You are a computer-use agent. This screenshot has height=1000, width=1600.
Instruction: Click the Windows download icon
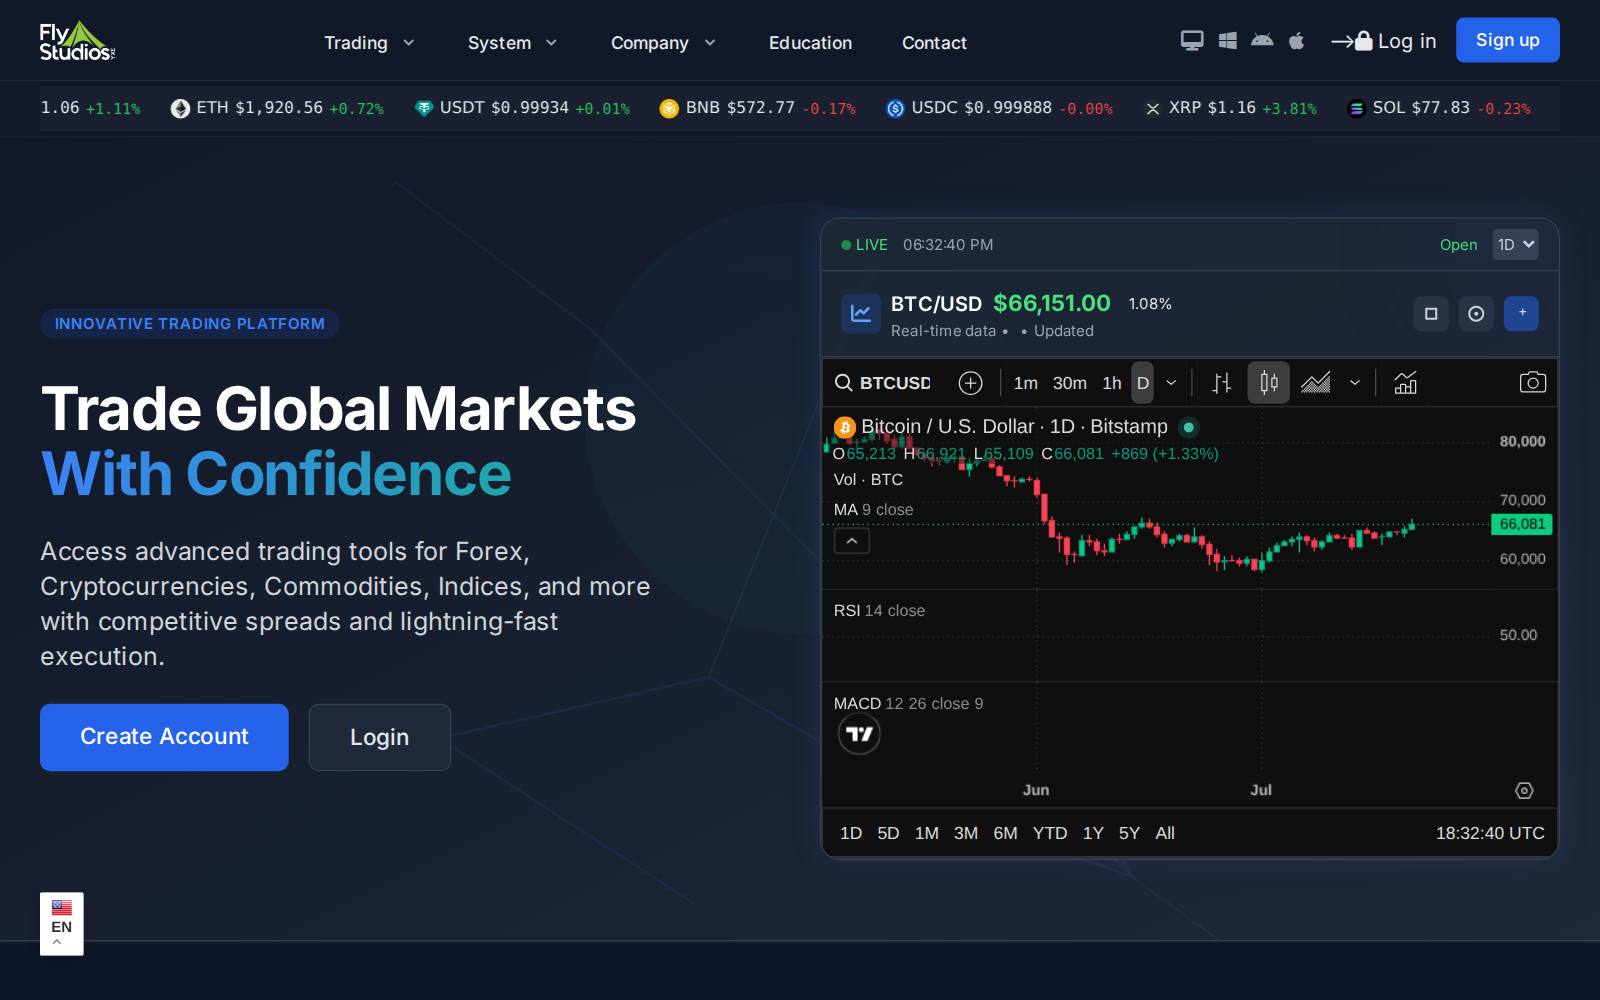tap(1228, 41)
